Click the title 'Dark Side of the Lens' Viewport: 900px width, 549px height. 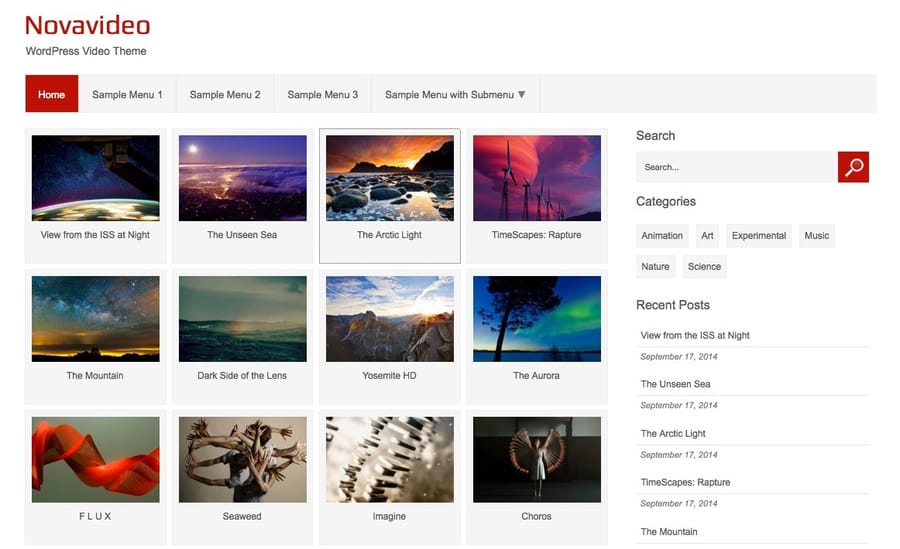(242, 376)
